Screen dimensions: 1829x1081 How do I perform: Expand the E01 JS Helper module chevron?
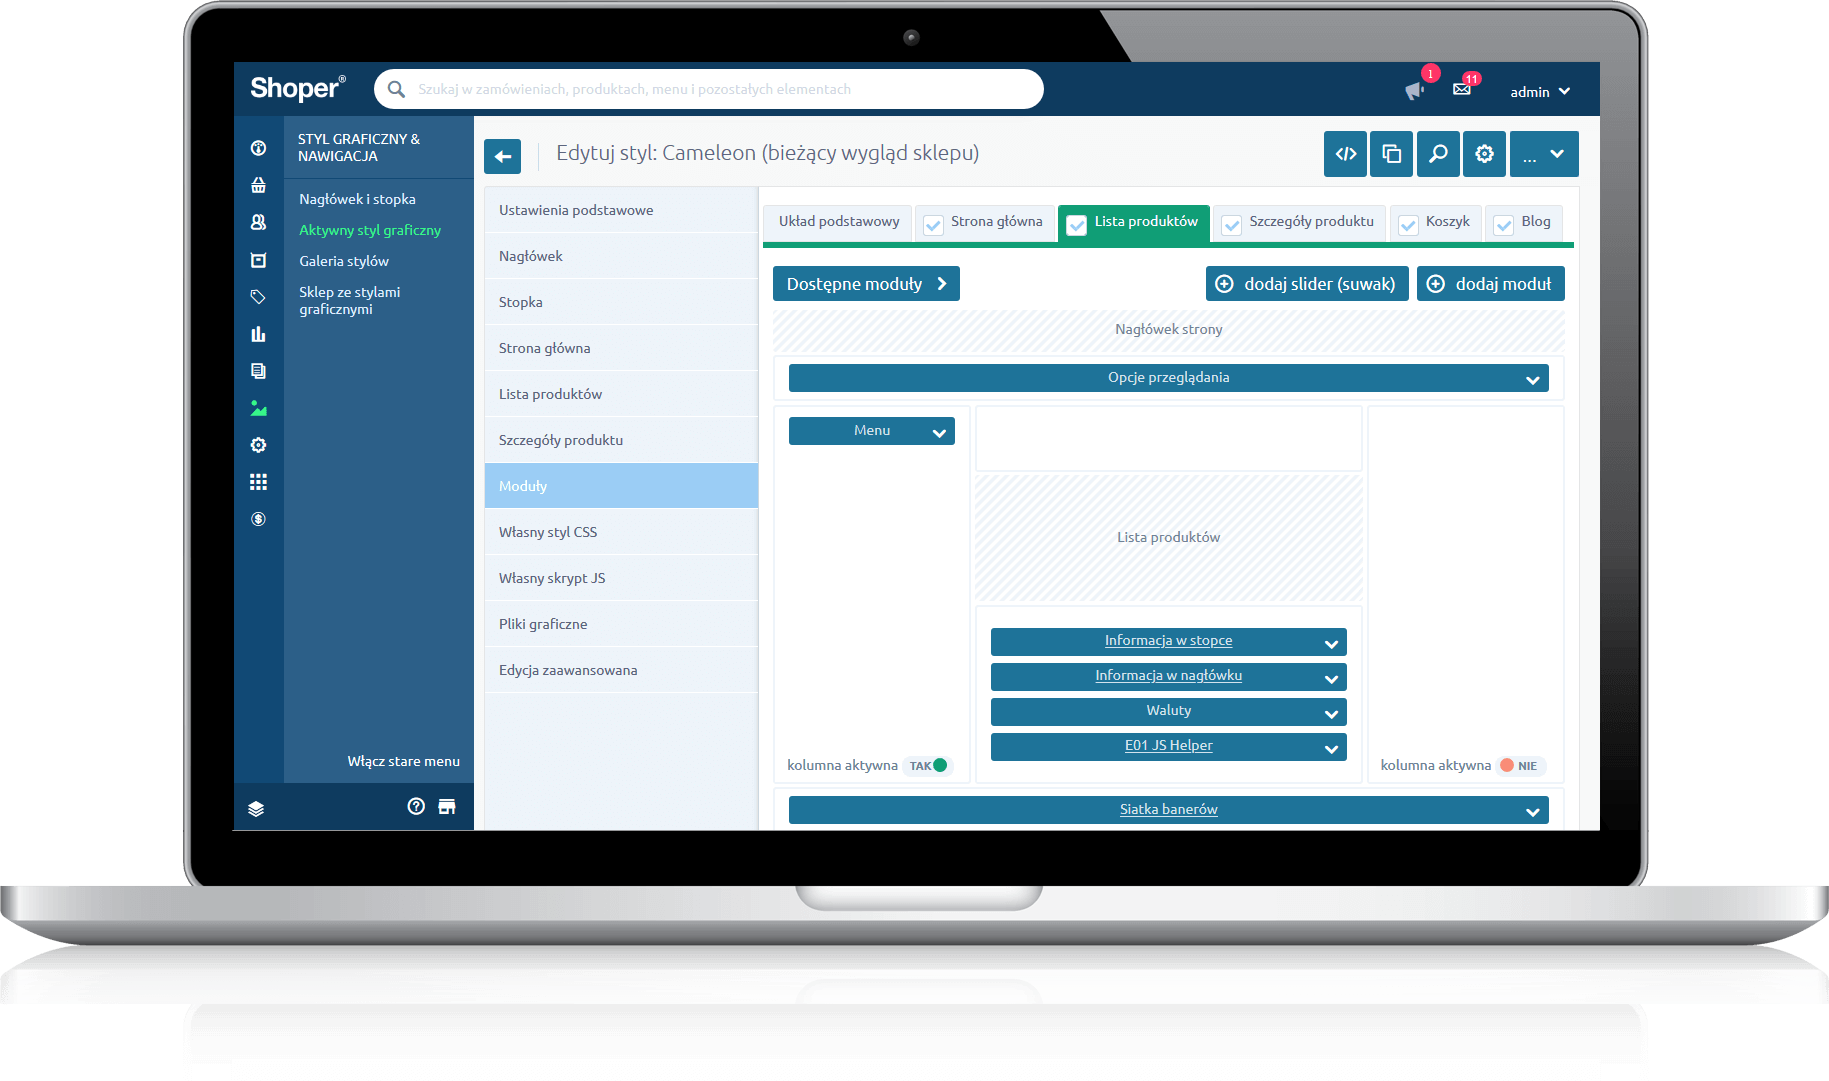1331,749
